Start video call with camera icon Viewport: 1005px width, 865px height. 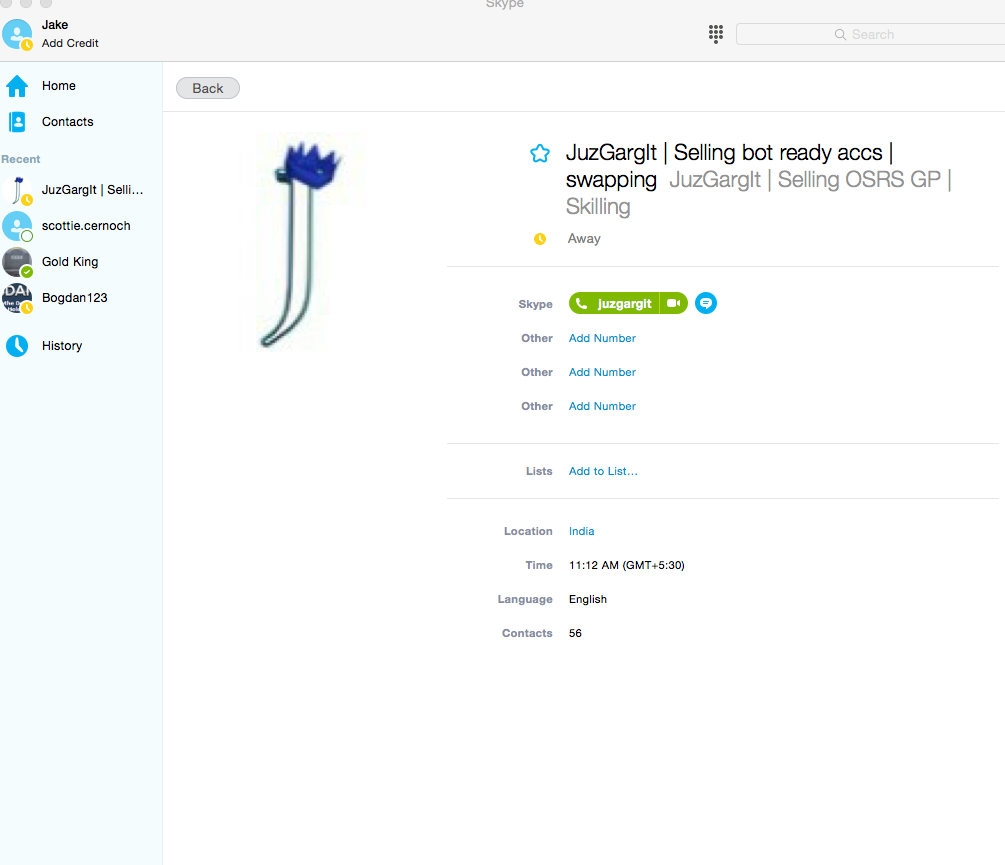(x=674, y=303)
